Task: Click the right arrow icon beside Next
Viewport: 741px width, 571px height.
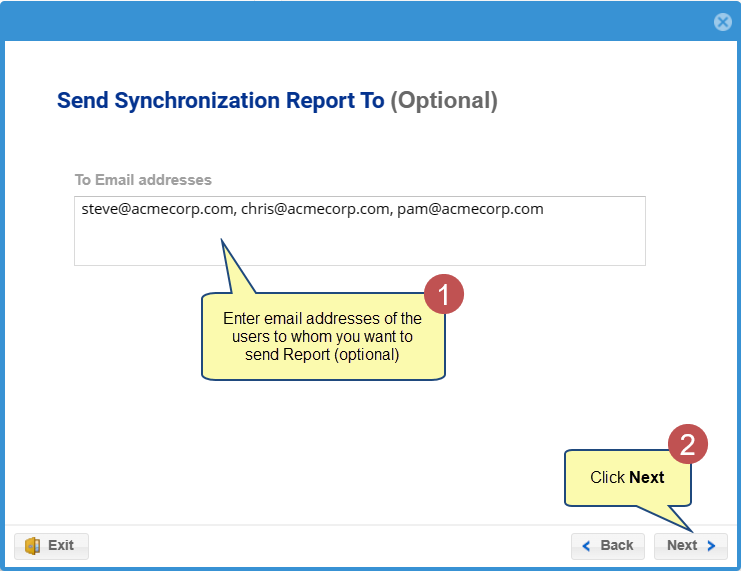Action: coord(711,546)
